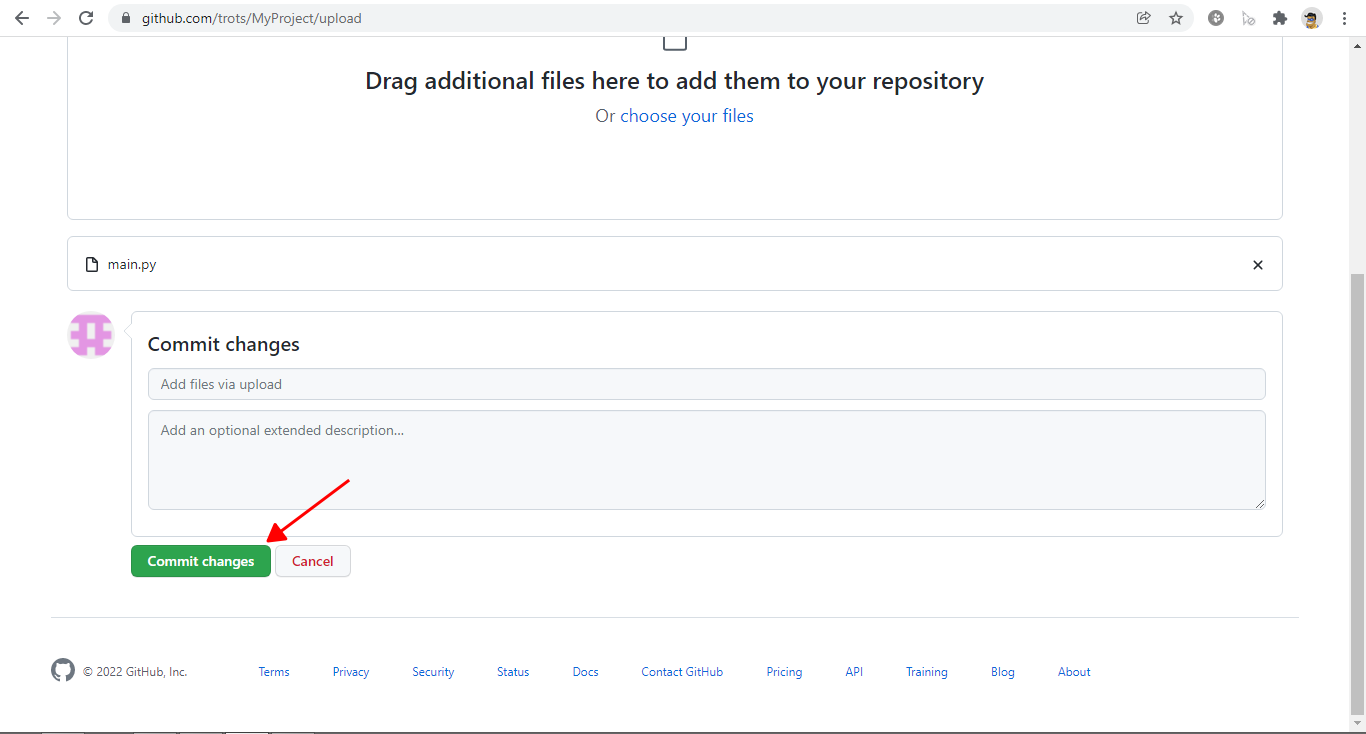Click the main.py file icon

coord(92,265)
